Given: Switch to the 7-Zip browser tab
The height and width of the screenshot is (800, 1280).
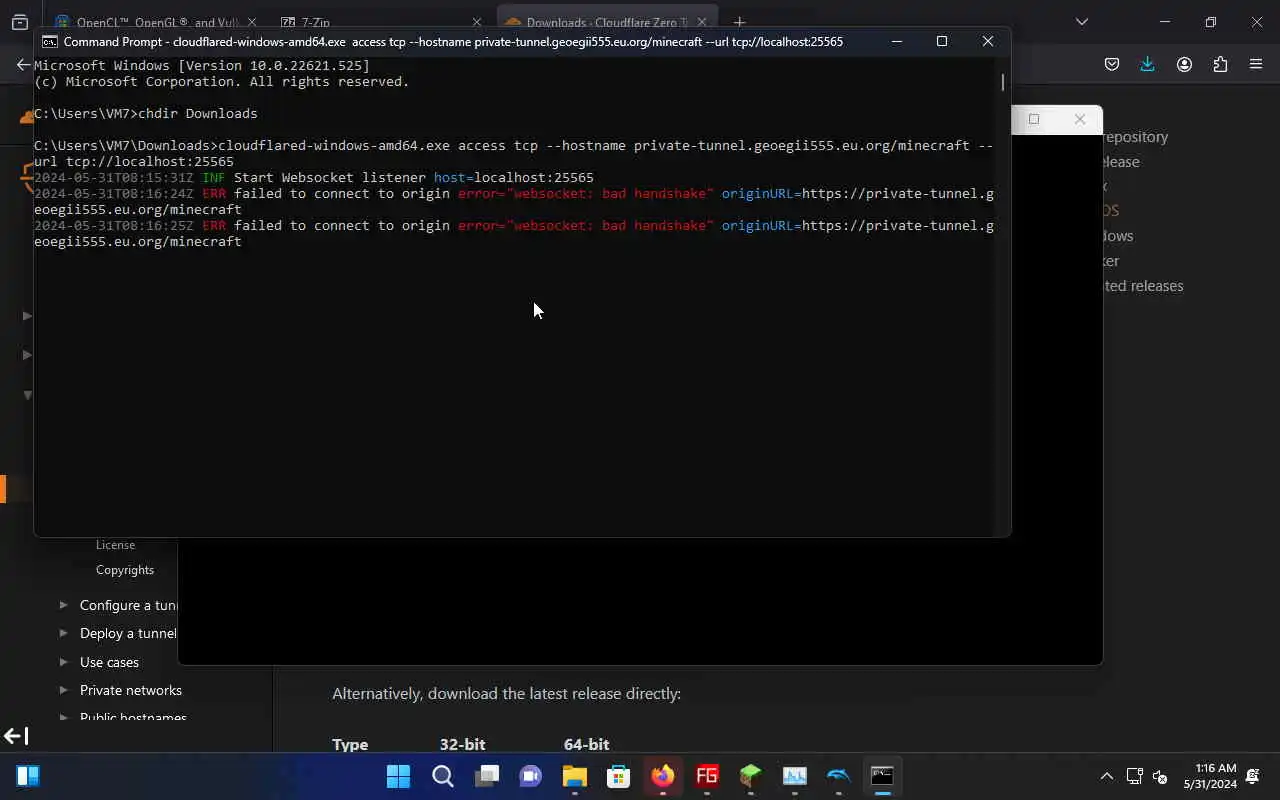Looking at the screenshot, I should (380, 22).
